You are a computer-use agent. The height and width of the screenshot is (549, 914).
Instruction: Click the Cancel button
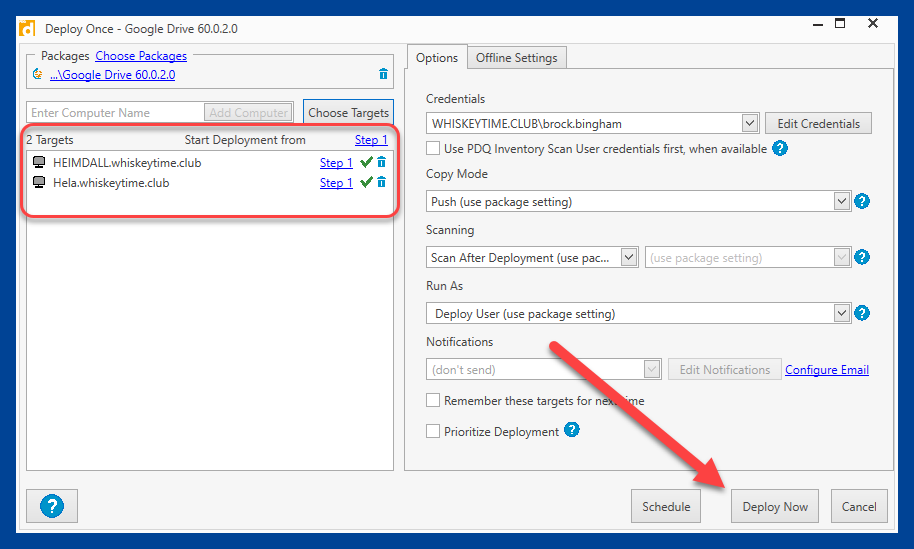(x=859, y=506)
